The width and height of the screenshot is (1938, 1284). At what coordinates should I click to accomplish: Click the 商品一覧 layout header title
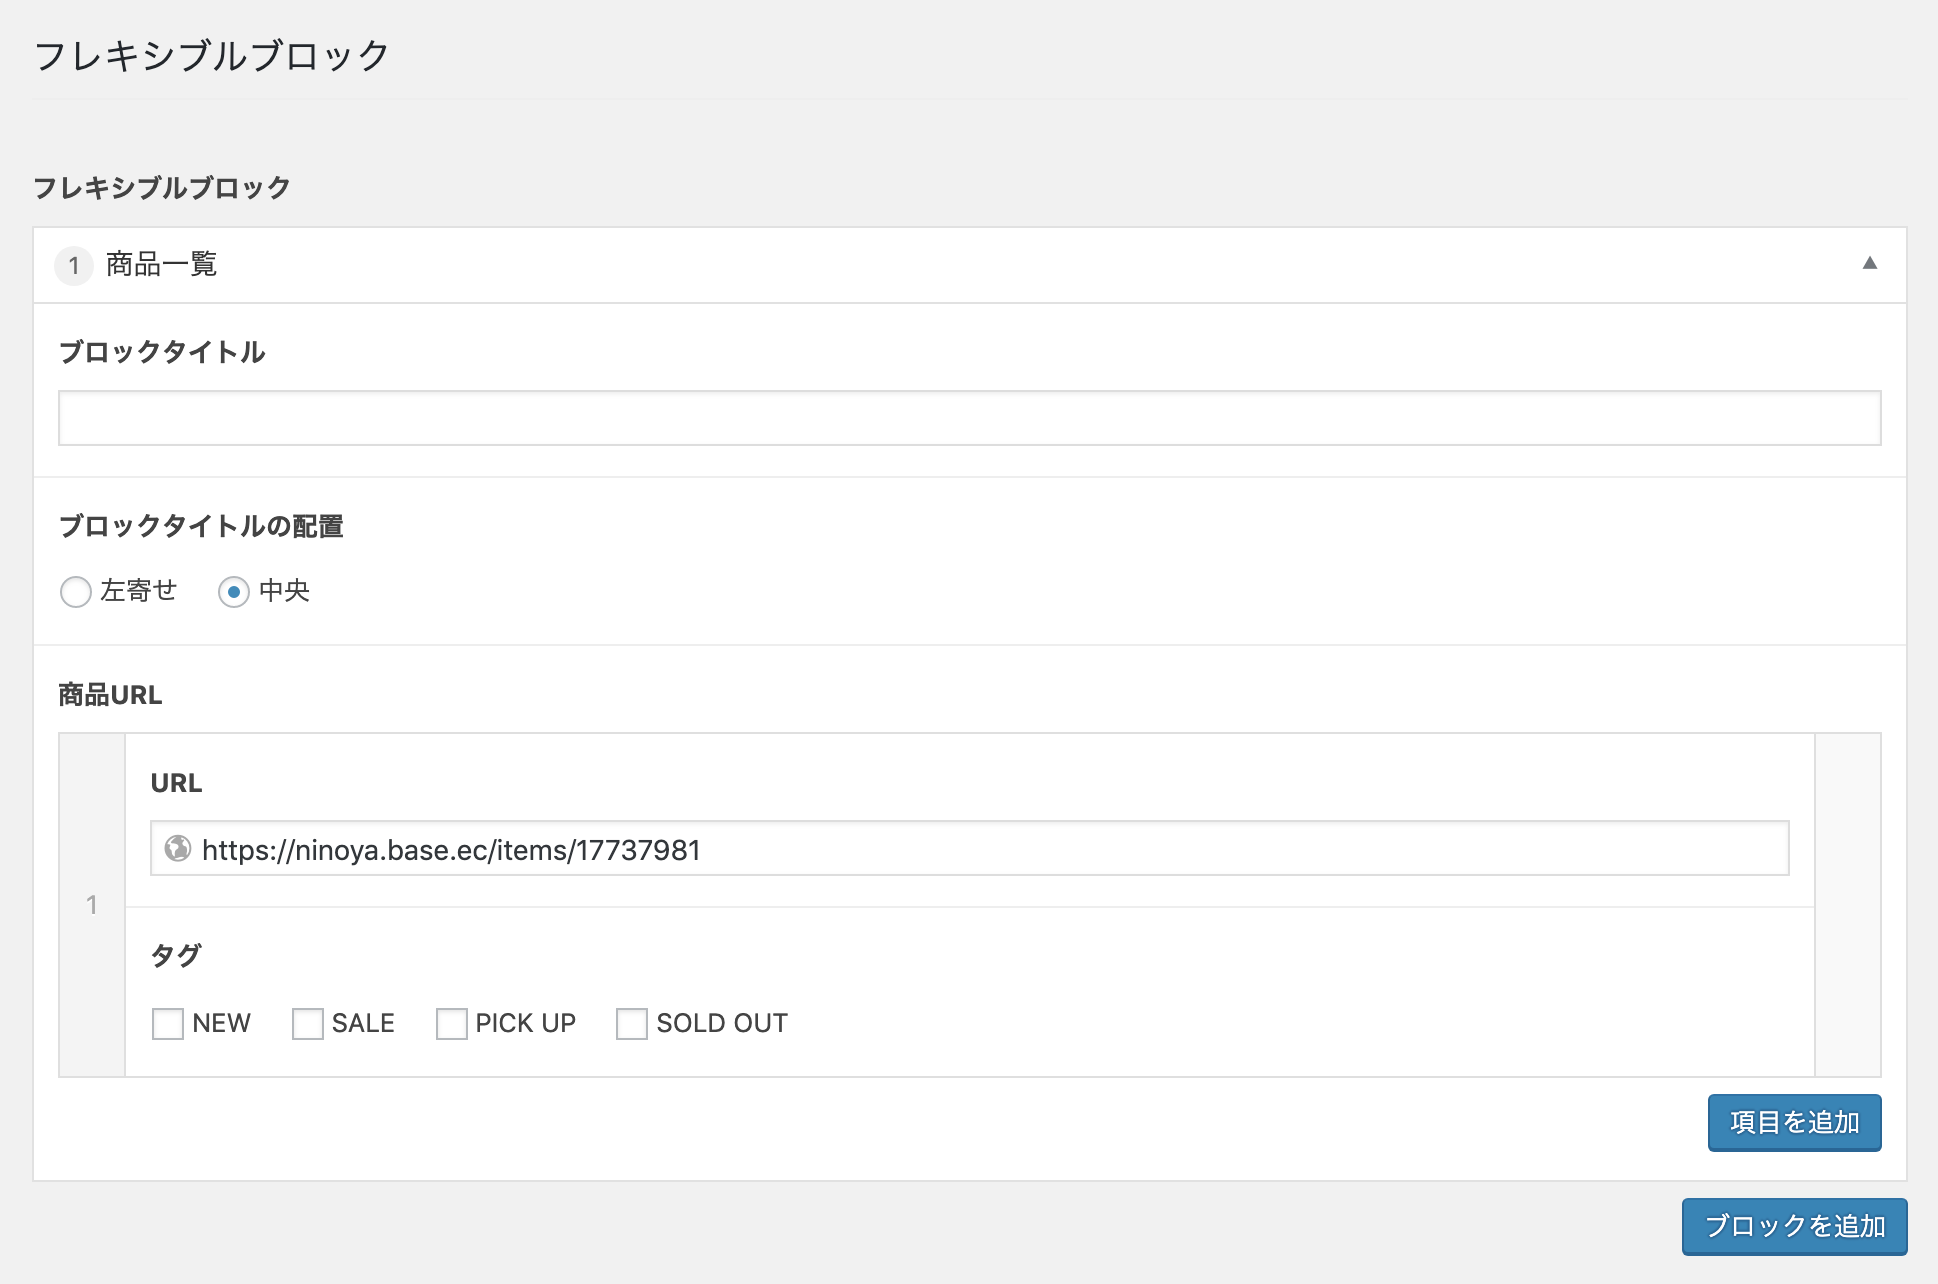click(162, 265)
